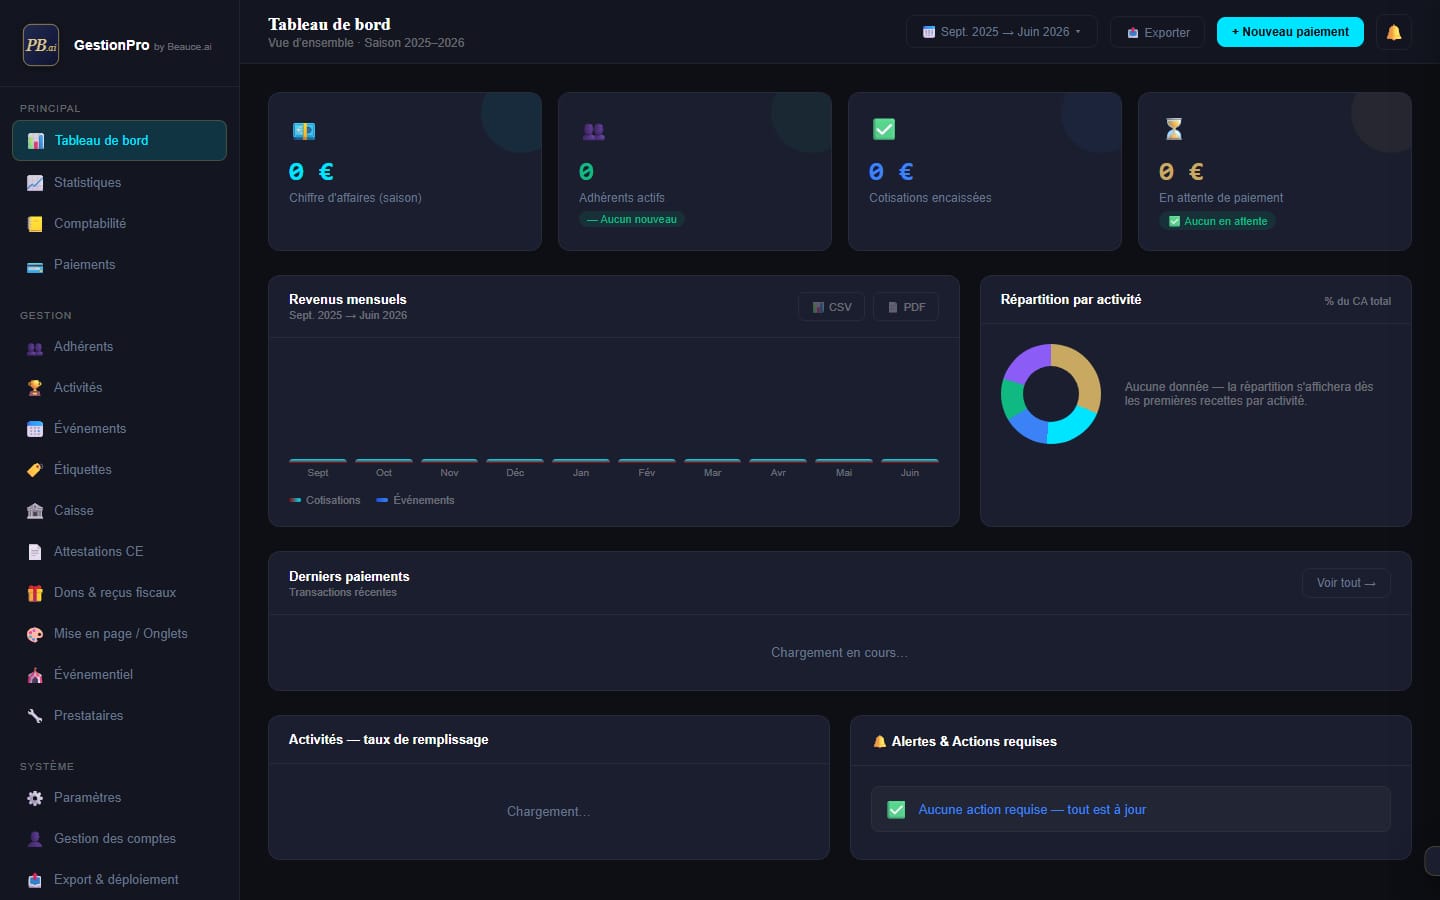Click the tag icon for Étiquettes
Image resolution: width=1440 pixels, height=900 pixels.
pos(35,470)
